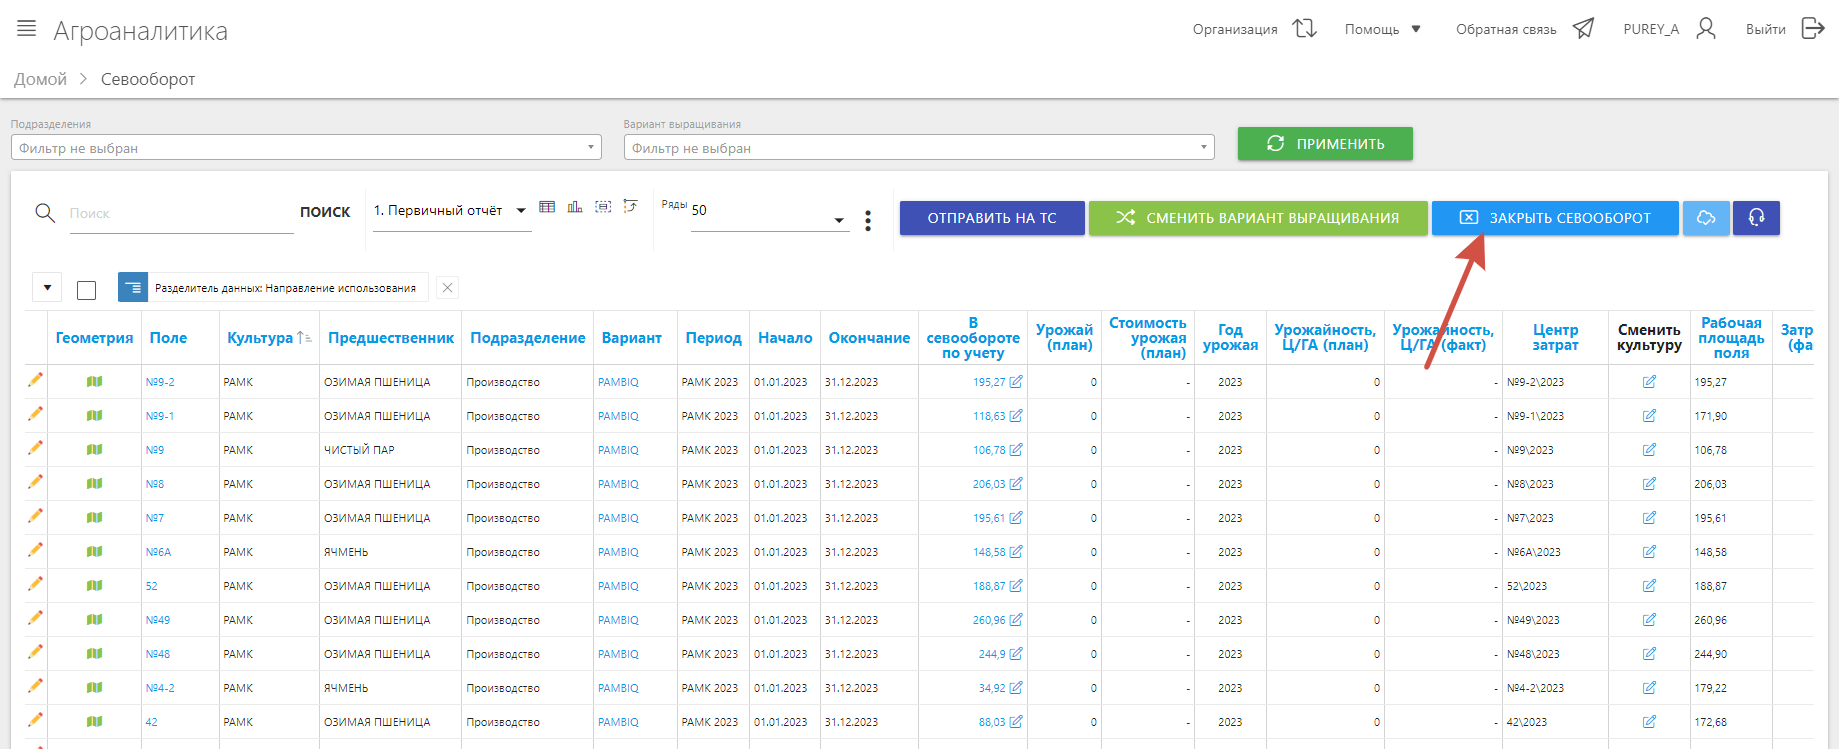The width and height of the screenshot is (1839, 749).
Task: Open the Первичный отчёт report dropdown
Action: (450, 211)
